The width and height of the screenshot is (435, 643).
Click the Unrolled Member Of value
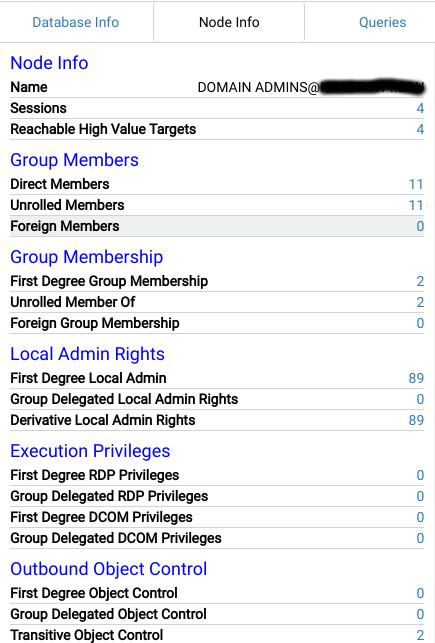tap(420, 302)
